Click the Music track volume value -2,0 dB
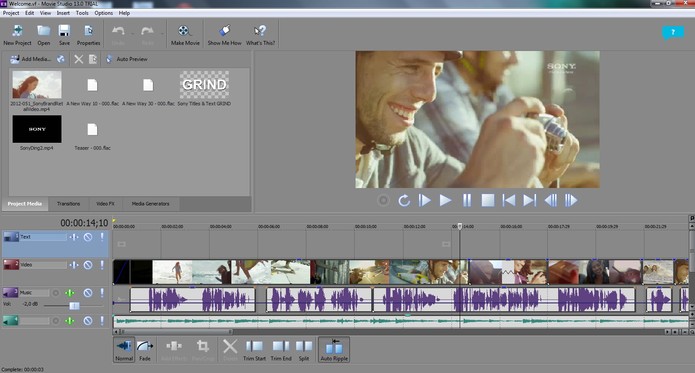Screen dimensions: 695x373 pos(29,304)
